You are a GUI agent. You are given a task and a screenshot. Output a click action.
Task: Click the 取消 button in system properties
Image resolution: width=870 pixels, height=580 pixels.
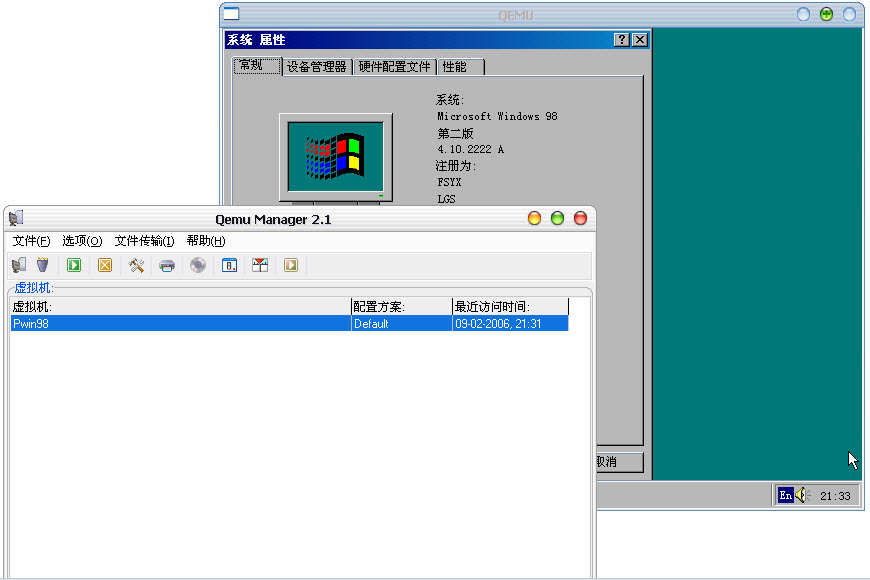(619, 462)
